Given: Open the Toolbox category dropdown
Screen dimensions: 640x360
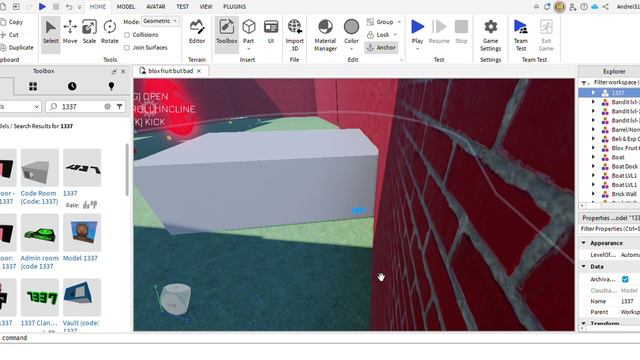Looking at the screenshot, I should coord(20,107).
